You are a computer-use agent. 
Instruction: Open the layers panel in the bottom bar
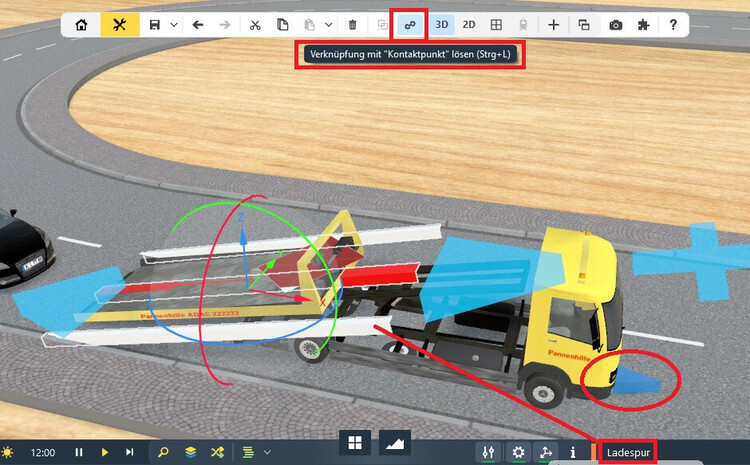click(190, 452)
